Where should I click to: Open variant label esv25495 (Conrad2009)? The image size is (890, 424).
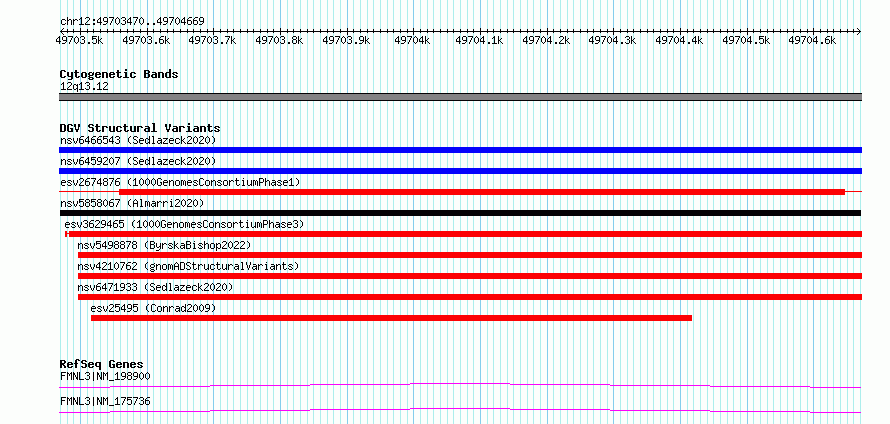(153, 308)
